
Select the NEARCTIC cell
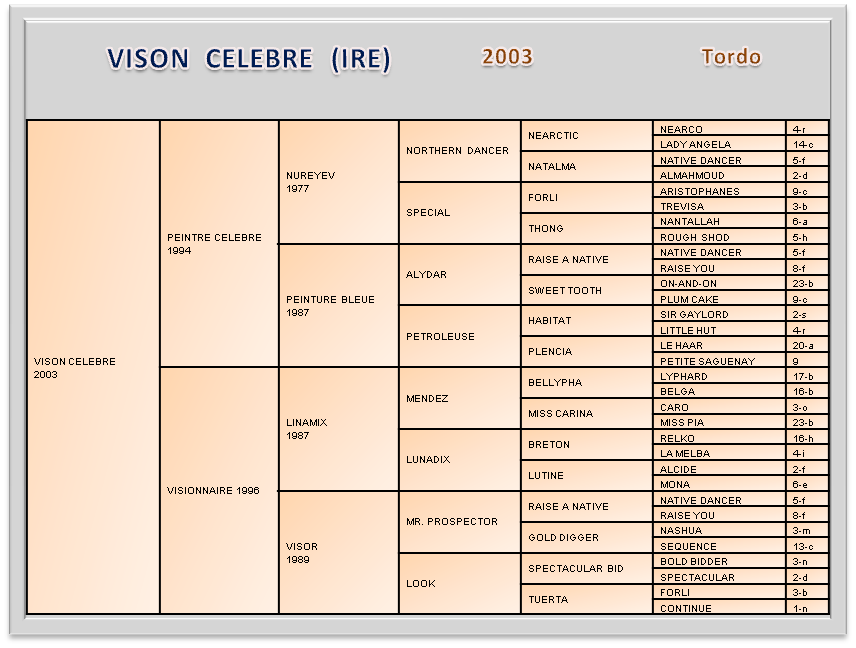[x=586, y=136]
